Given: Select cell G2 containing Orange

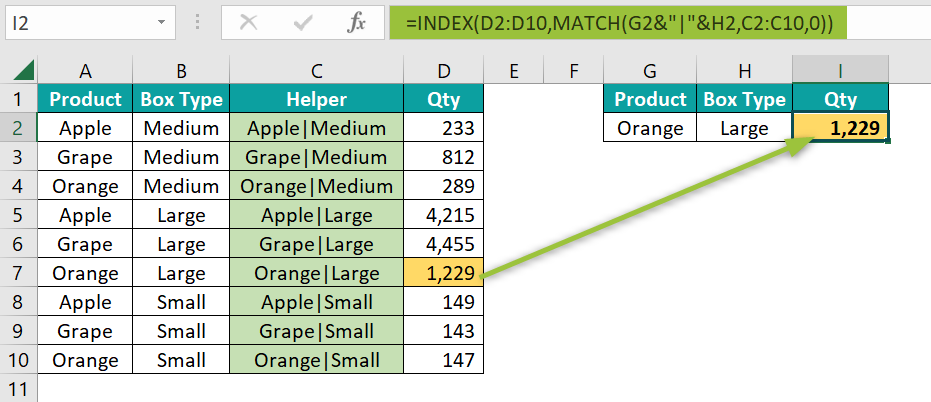Looking at the screenshot, I should (650, 127).
